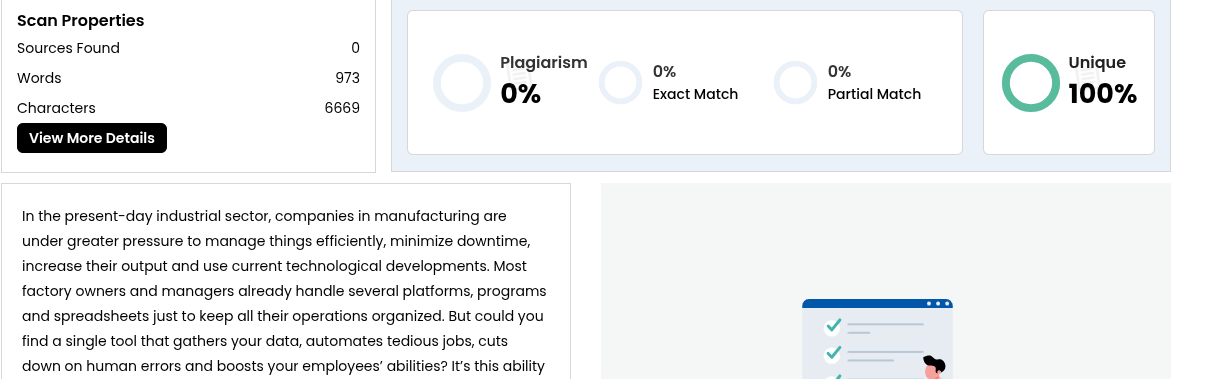Click the bold 100% Unique value

pyautogui.click(x=1102, y=94)
